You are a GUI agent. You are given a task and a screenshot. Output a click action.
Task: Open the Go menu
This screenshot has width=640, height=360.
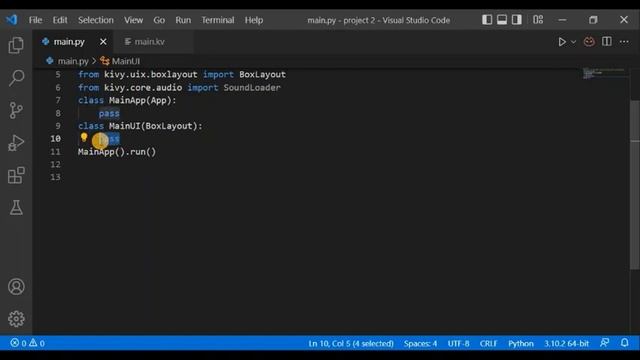pos(159,20)
